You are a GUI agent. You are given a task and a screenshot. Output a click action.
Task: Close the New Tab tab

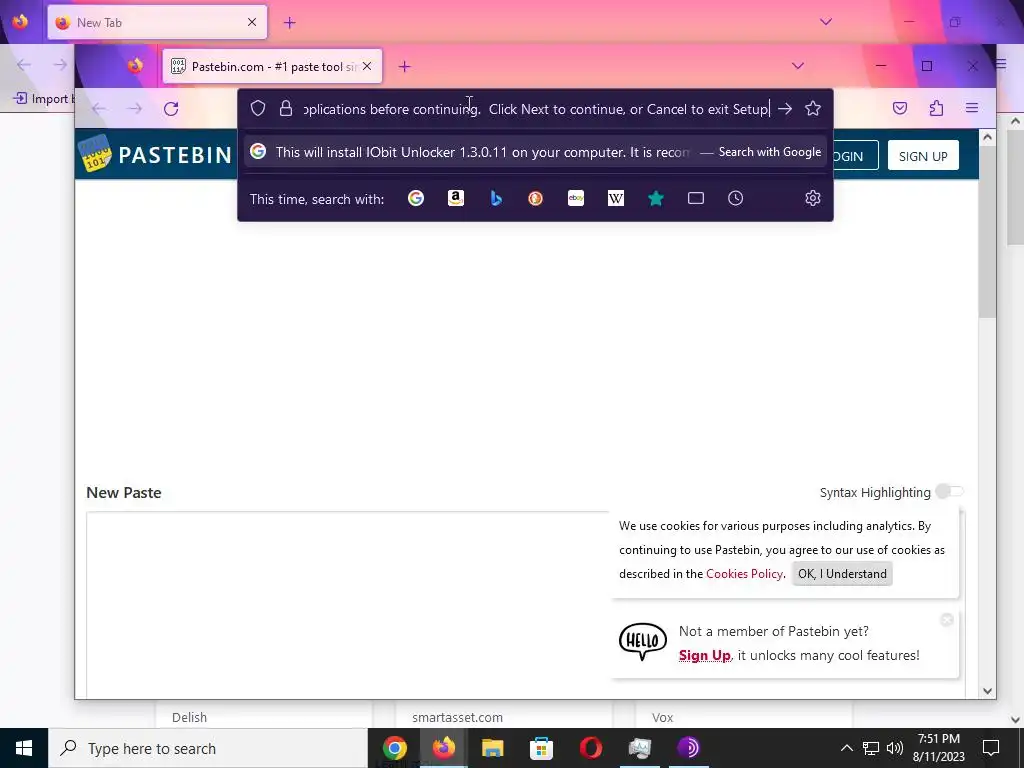[x=252, y=22]
